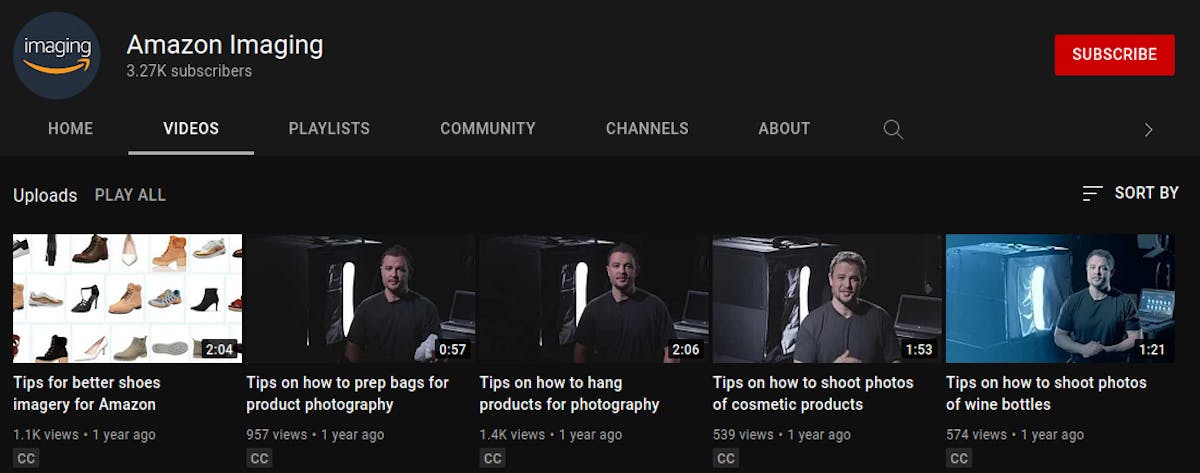Viewport: 1200px width, 473px height.
Task: Click '574 views • 1 year ago' text
Action: (1015, 435)
